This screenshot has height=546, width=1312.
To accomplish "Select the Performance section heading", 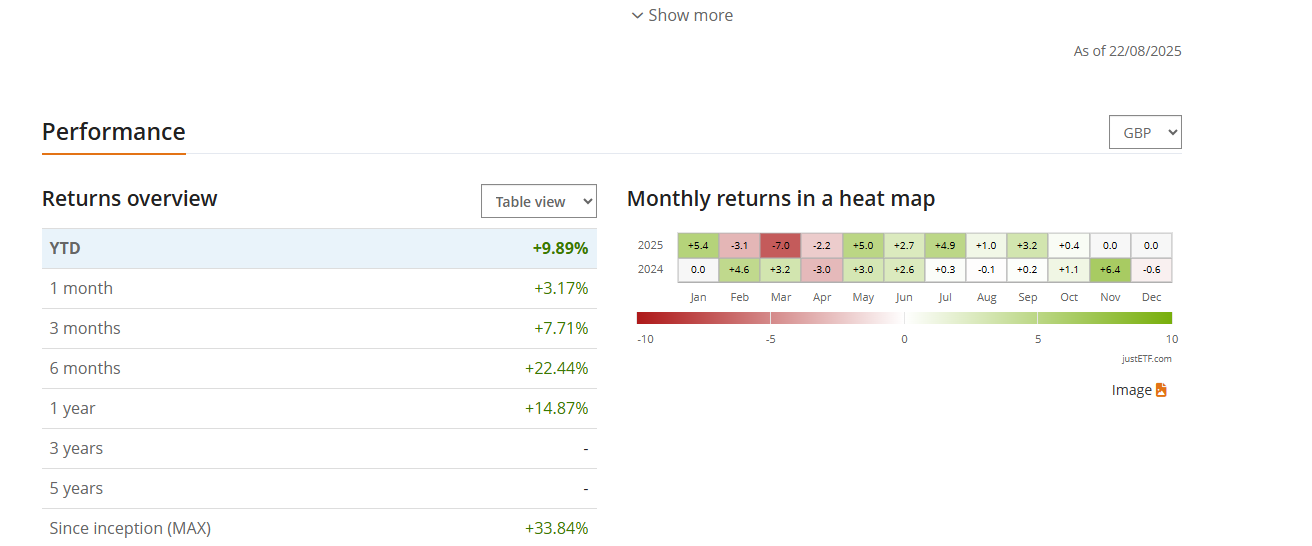I will [x=113, y=132].
